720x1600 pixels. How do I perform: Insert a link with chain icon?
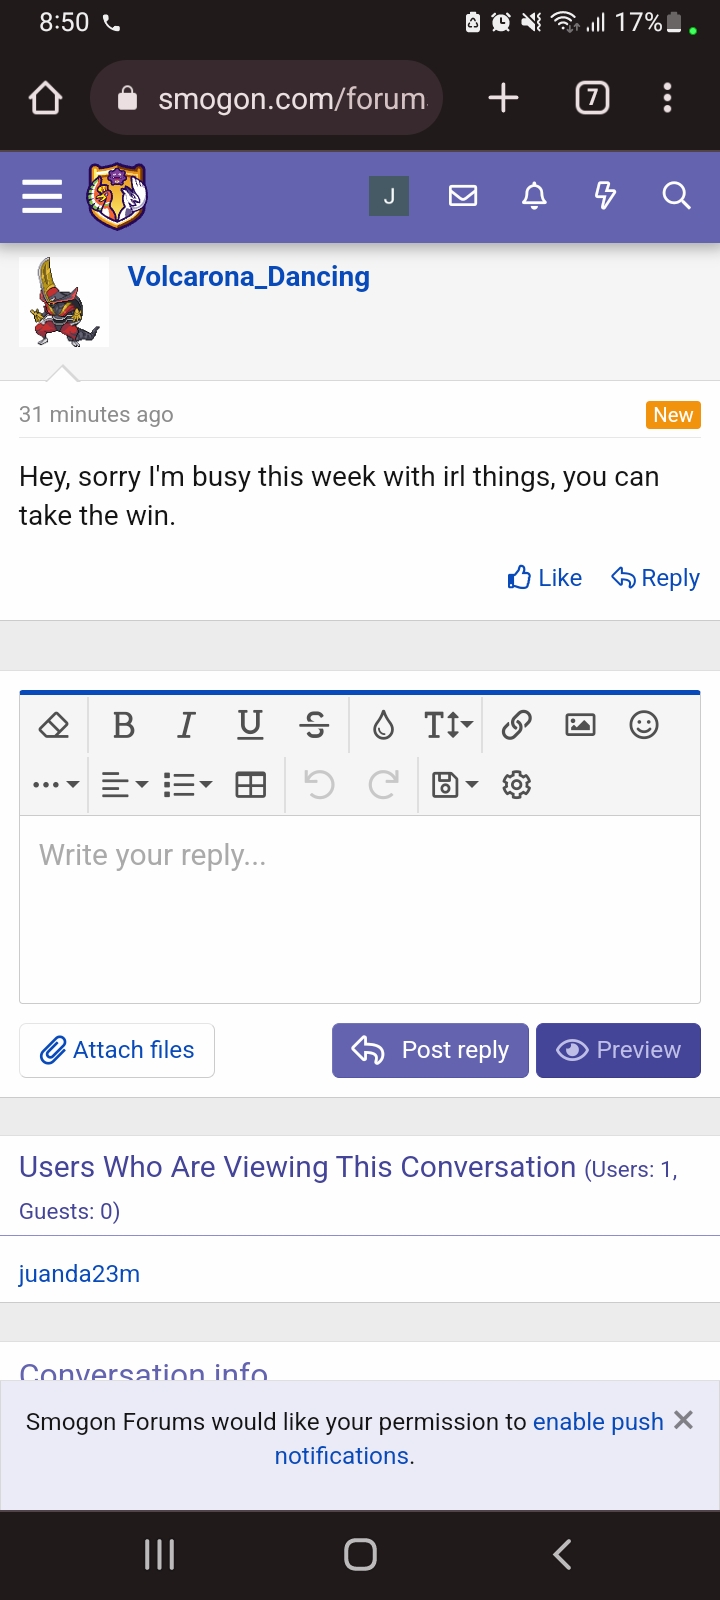[516, 725]
